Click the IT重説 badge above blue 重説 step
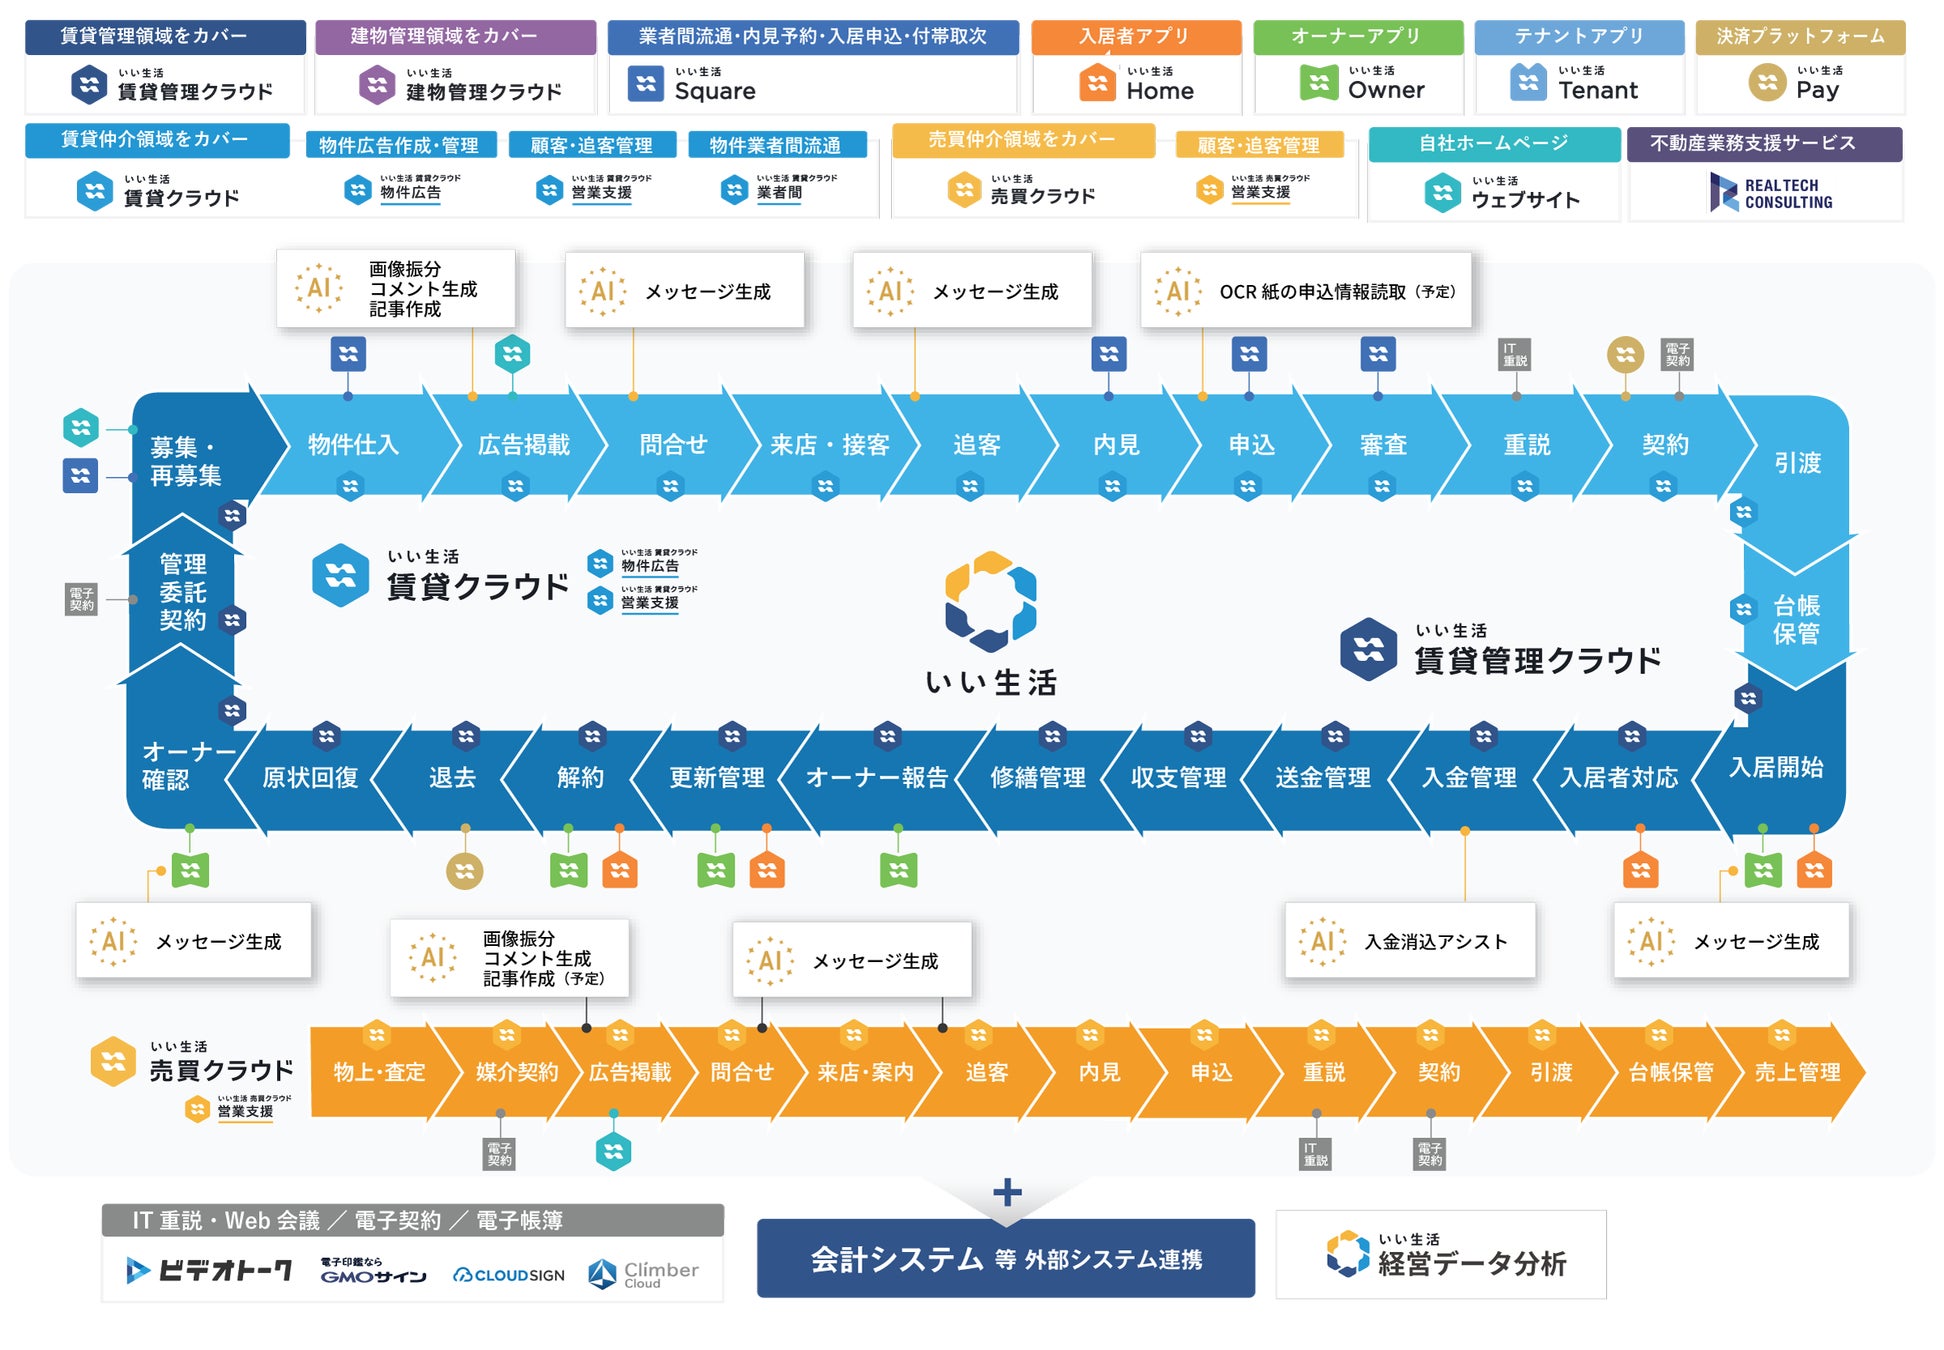Screen dimensions: 1944x1350 pyautogui.click(x=1516, y=355)
